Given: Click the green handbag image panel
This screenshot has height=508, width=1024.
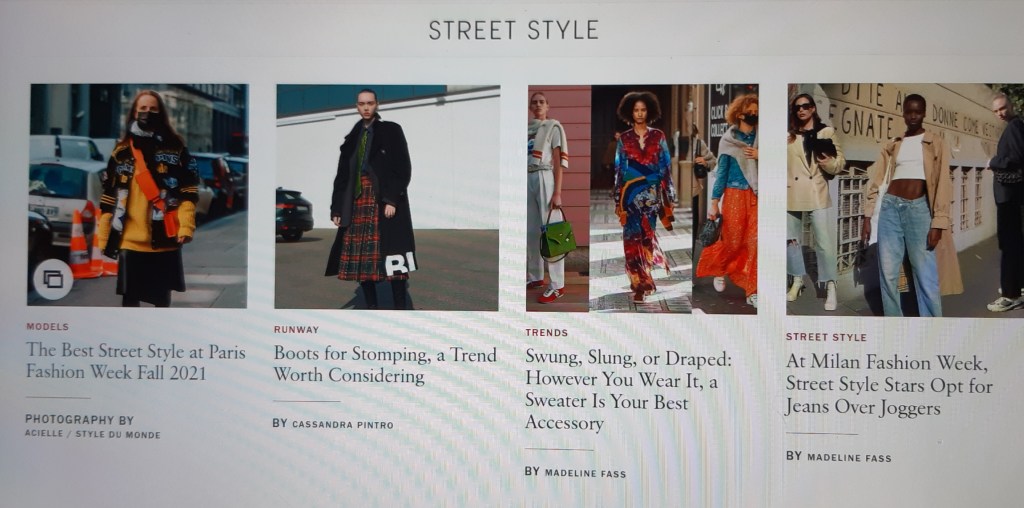Looking at the screenshot, I should [558, 198].
